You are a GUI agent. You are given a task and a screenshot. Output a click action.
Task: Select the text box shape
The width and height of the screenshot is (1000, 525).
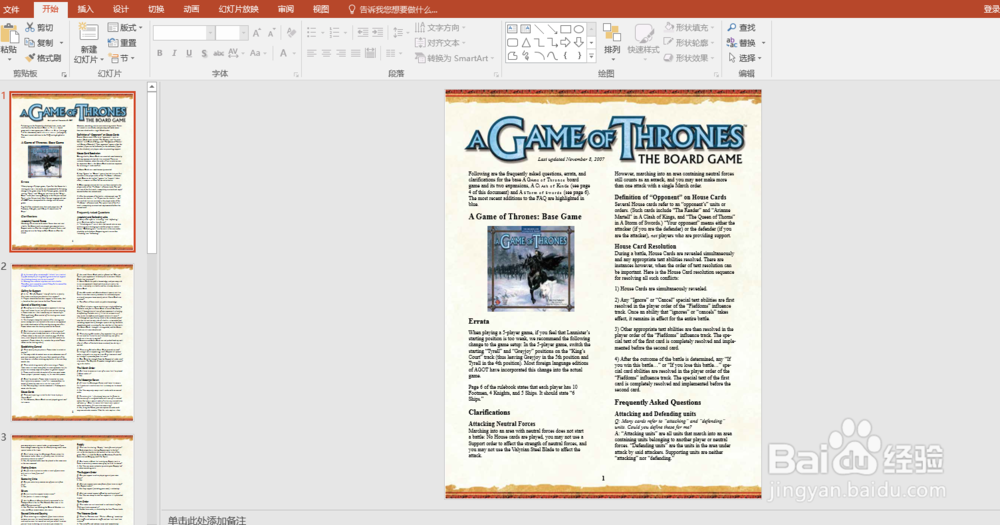coord(512,29)
